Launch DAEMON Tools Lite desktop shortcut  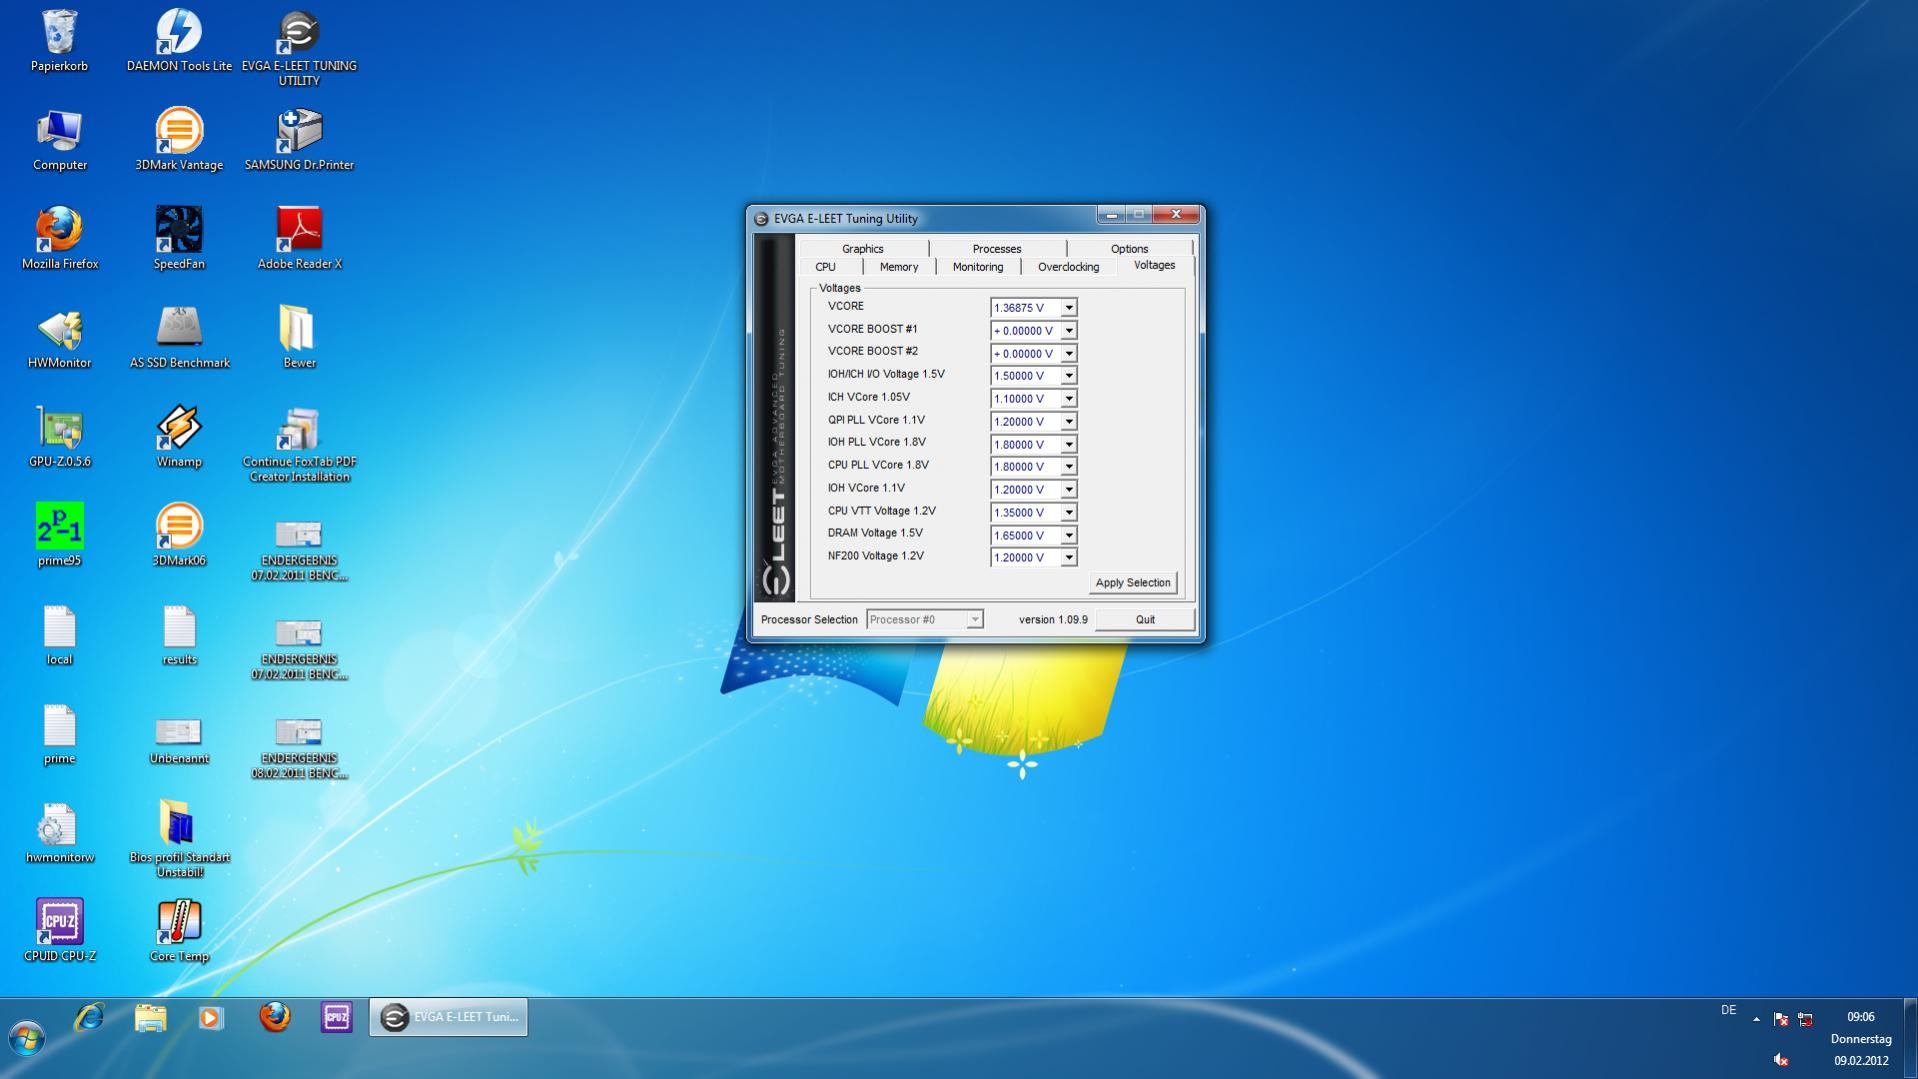[x=179, y=40]
